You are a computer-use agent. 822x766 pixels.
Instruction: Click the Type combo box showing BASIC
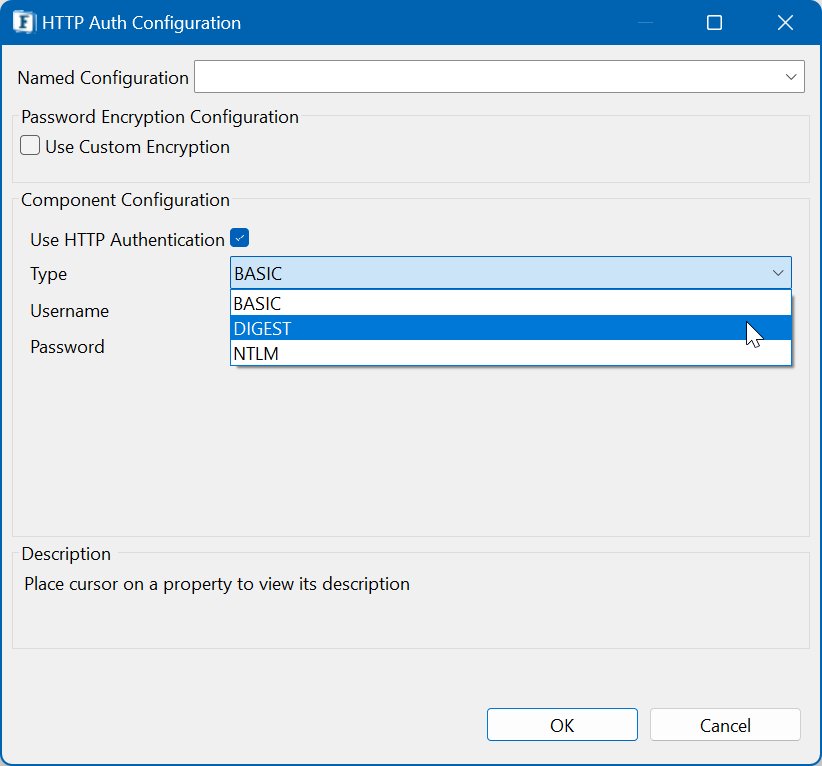(500, 273)
